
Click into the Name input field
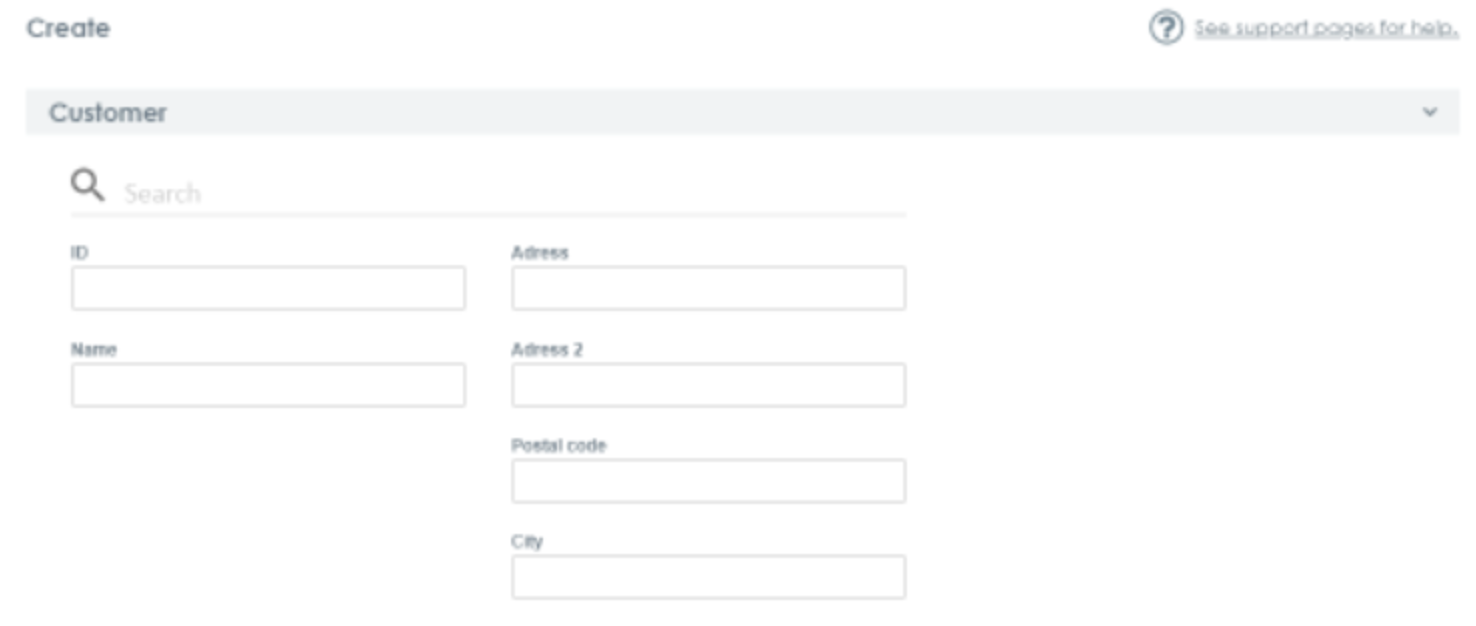tap(268, 385)
